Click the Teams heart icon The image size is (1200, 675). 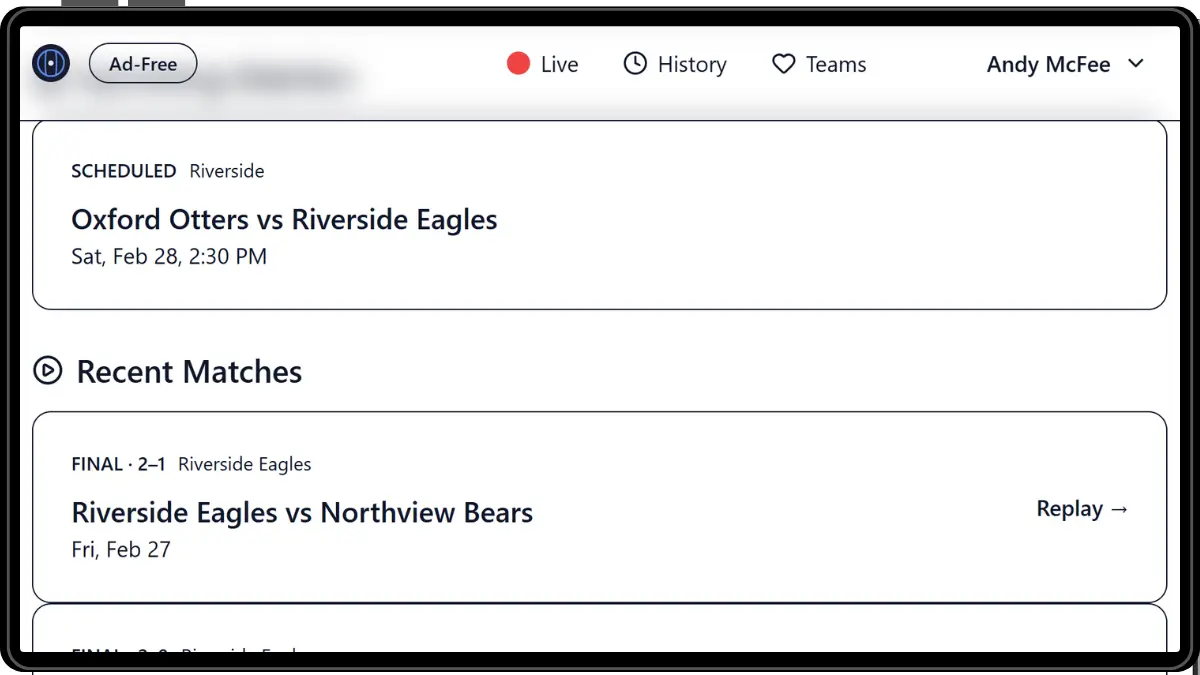click(x=783, y=64)
